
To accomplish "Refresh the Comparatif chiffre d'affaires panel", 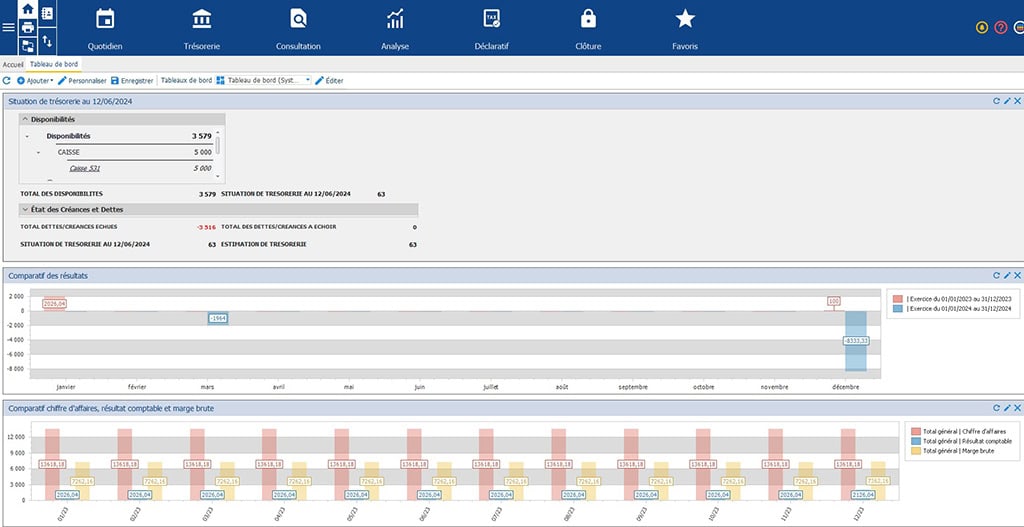I will tap(997, 408).
